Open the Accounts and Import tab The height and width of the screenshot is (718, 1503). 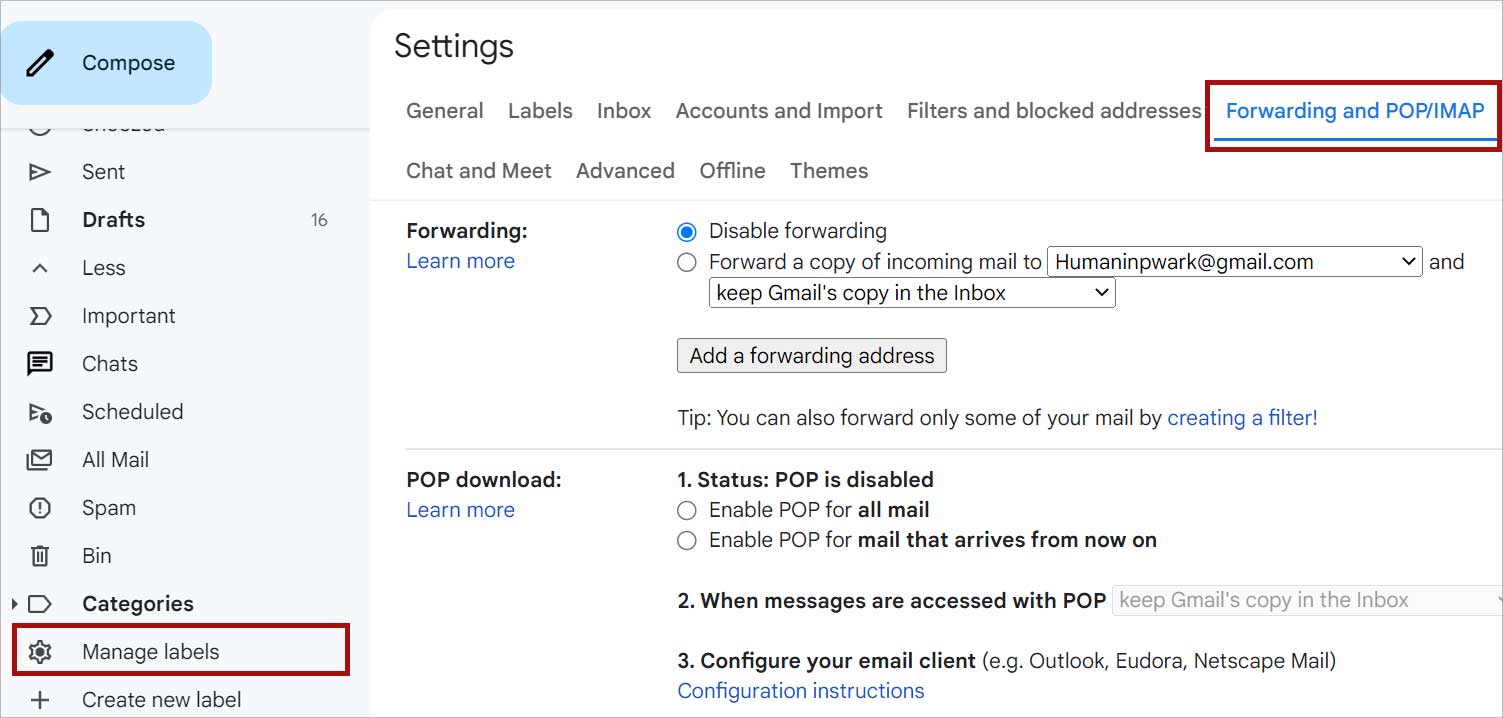click(x=779, y=111)
